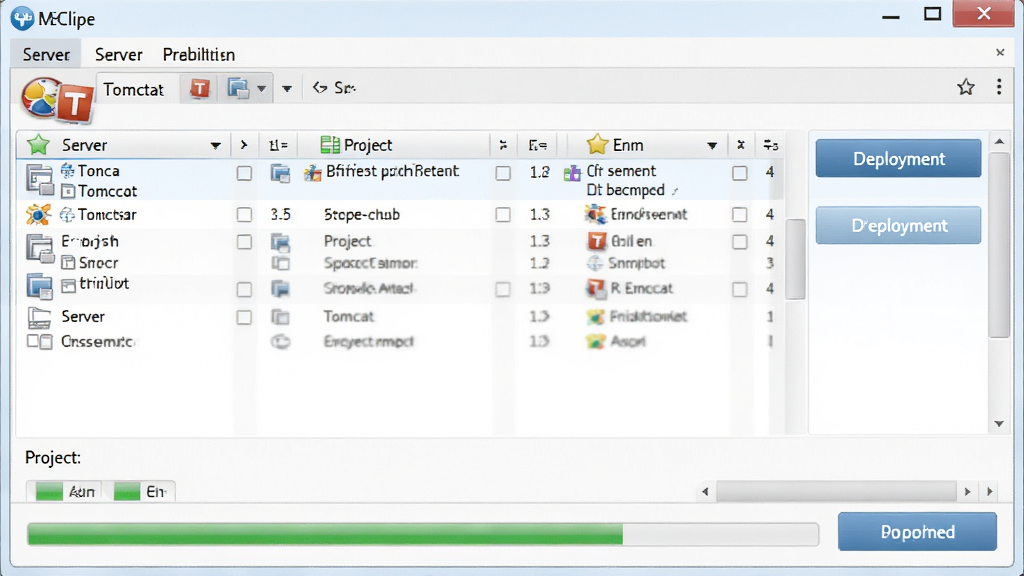Check the box next to Stope-chub version

503,215
